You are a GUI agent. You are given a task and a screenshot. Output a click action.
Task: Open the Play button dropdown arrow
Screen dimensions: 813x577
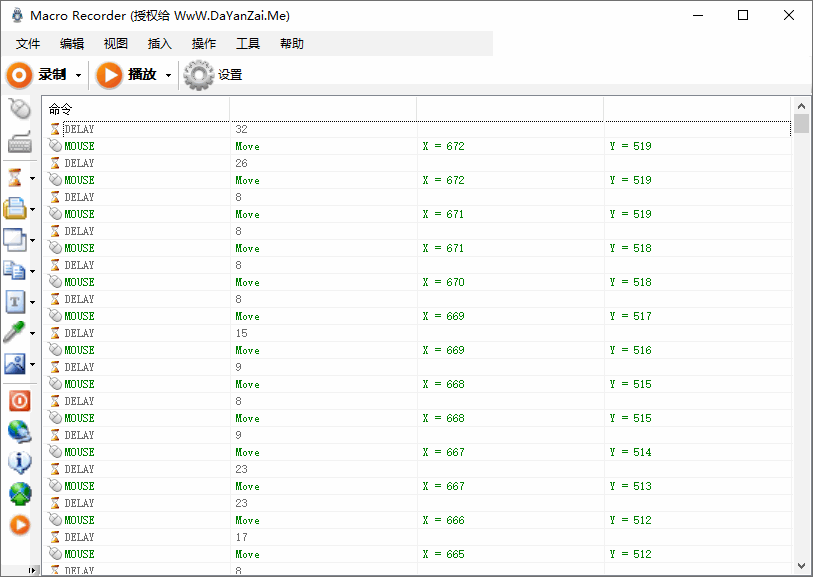pyautogui.click(x=168, y=76)
